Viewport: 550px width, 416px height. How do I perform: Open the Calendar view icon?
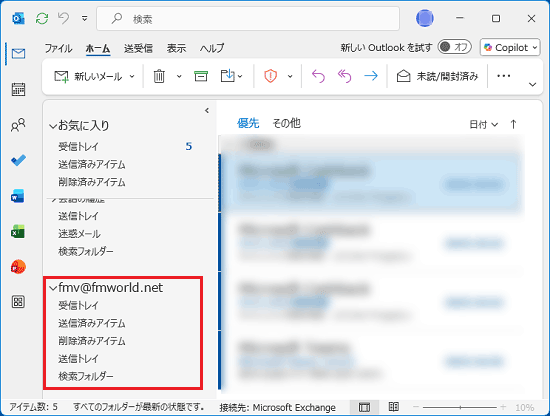[x=18, y=89]
